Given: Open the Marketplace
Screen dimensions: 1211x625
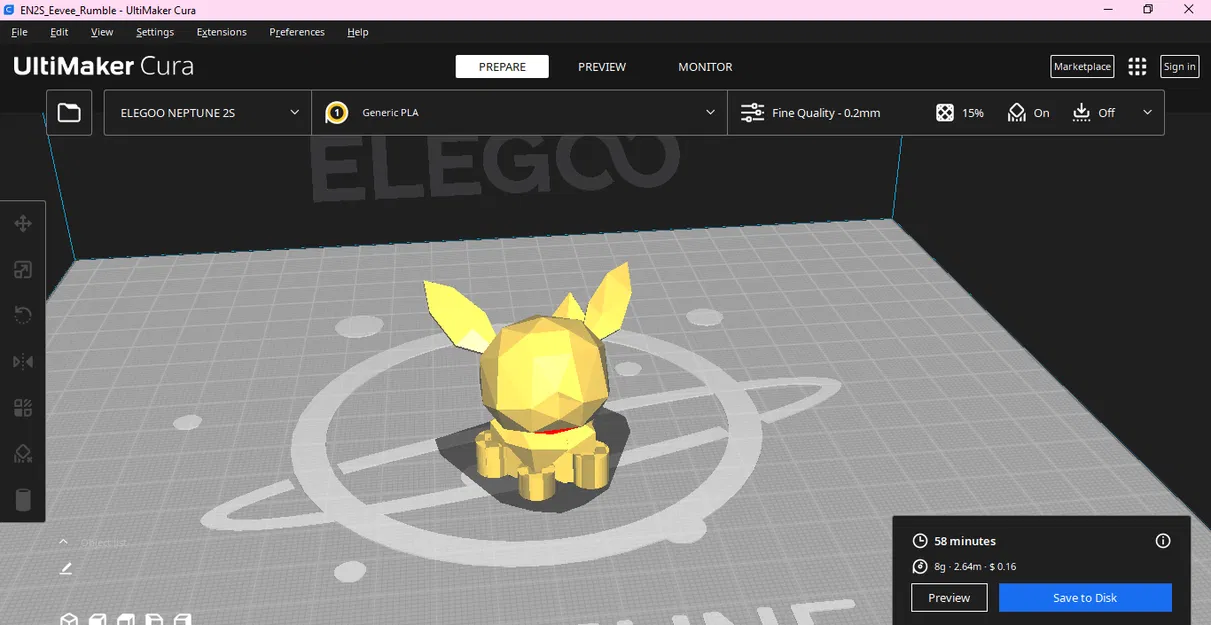Looking at the screenshot, I should tap(1081, 66).
